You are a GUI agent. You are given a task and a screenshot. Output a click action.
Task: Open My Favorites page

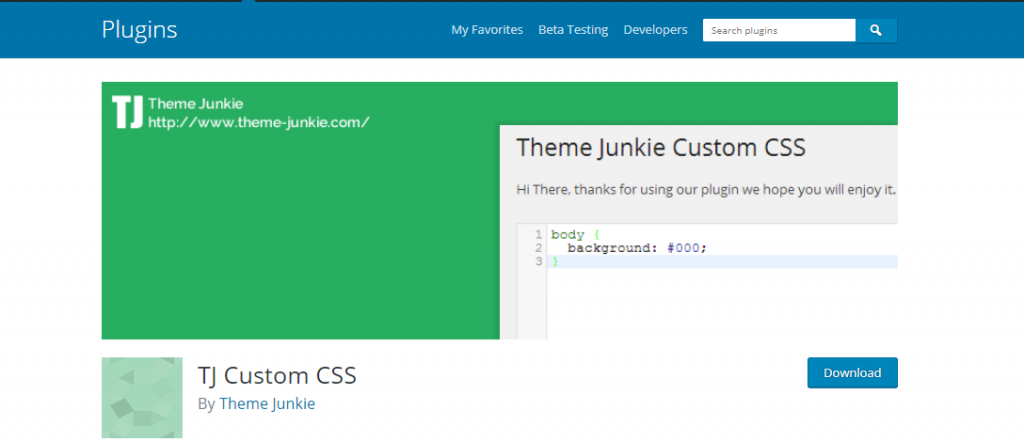[x=487, y=30]
